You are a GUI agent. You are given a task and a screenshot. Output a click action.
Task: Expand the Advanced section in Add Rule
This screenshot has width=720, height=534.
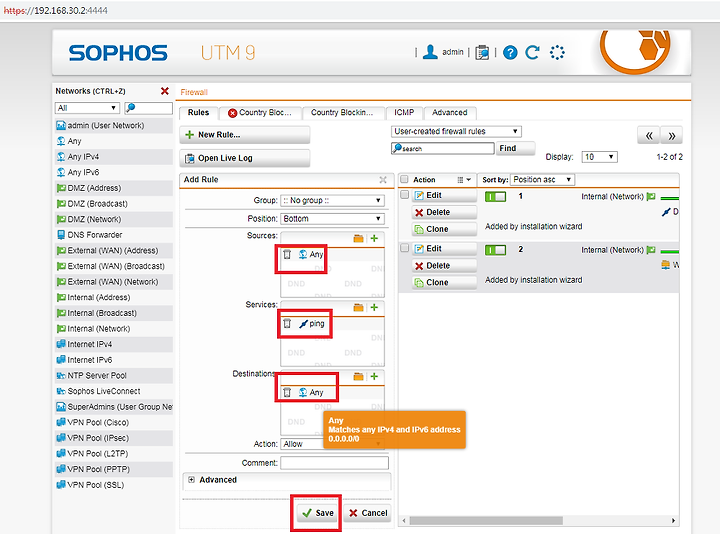click(191, 479)
